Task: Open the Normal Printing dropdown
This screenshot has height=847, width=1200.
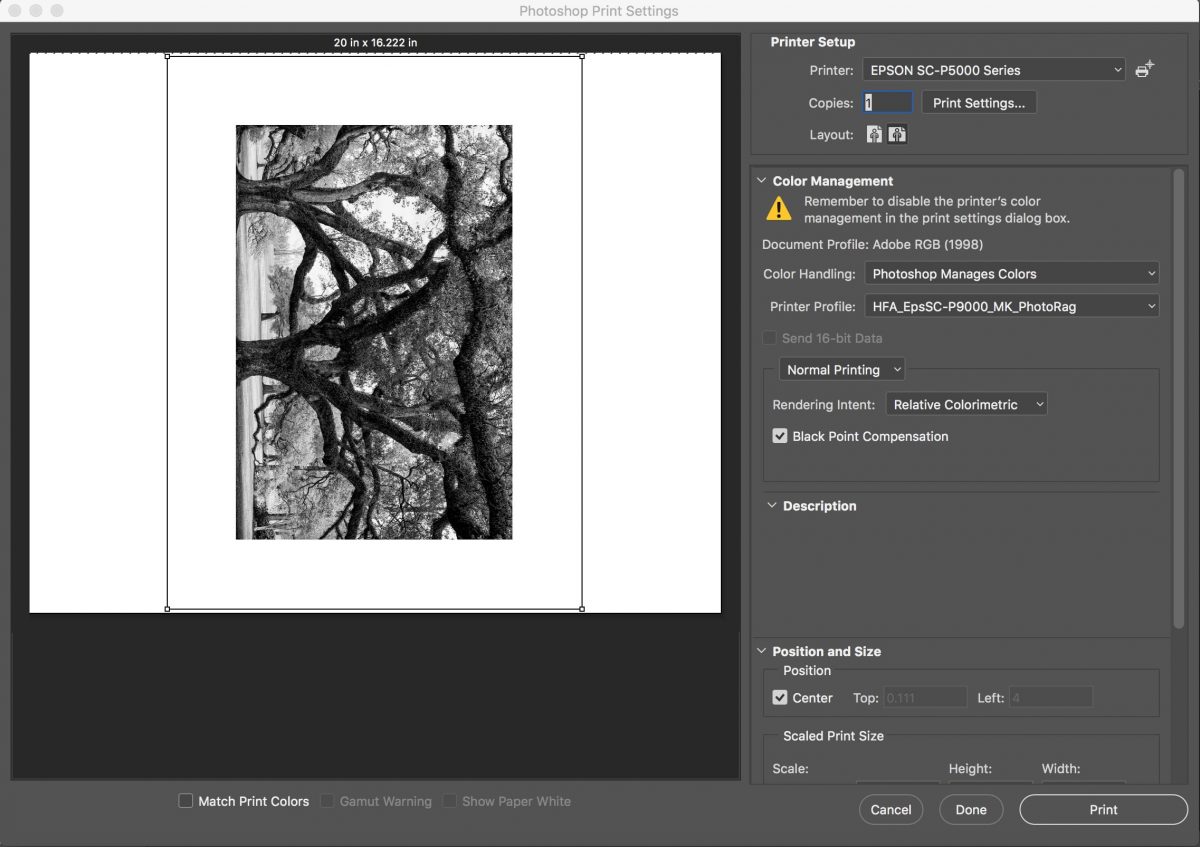Action: (x=841, y=369)
